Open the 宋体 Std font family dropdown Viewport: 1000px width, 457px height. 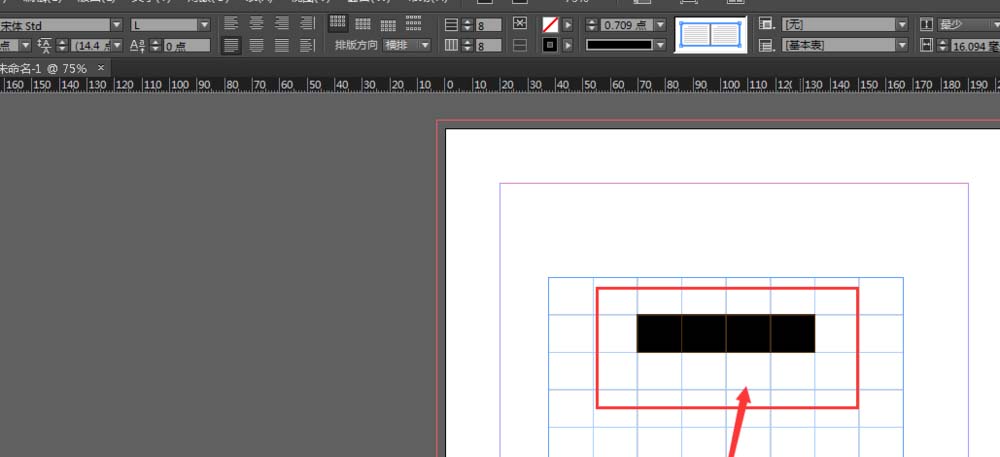(116, 24)
